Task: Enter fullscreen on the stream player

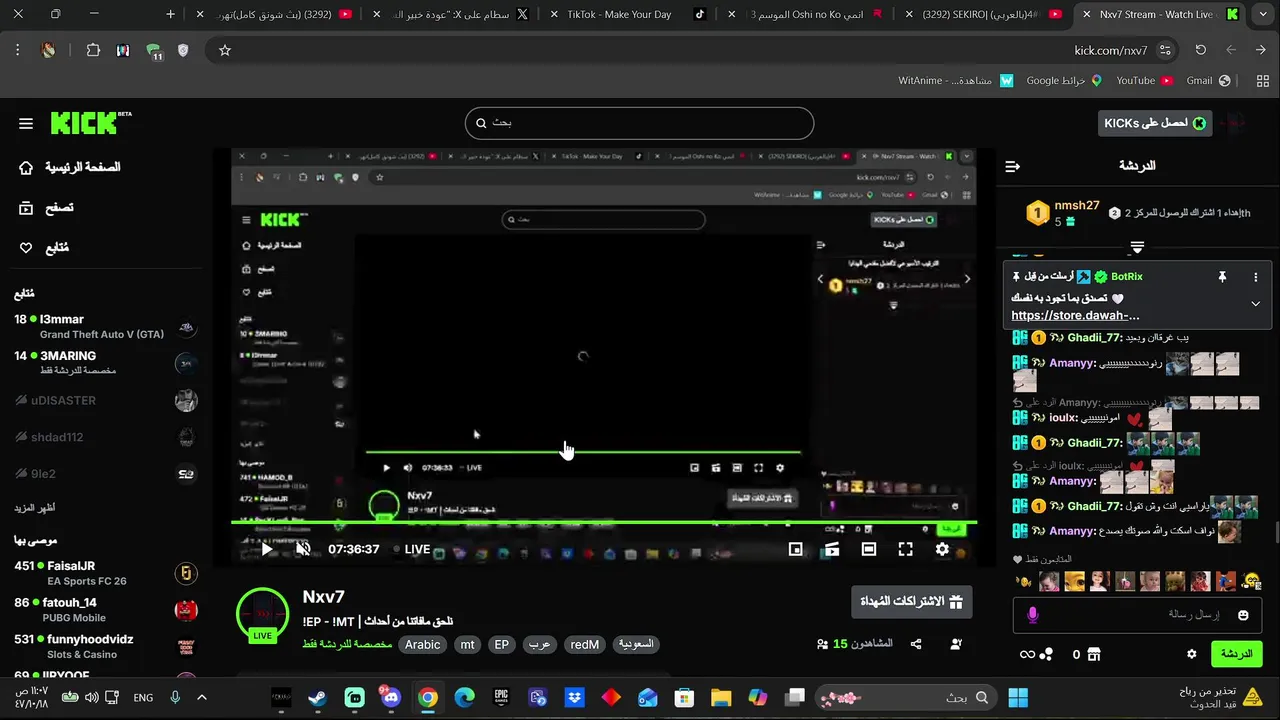Action: (905, 549)
